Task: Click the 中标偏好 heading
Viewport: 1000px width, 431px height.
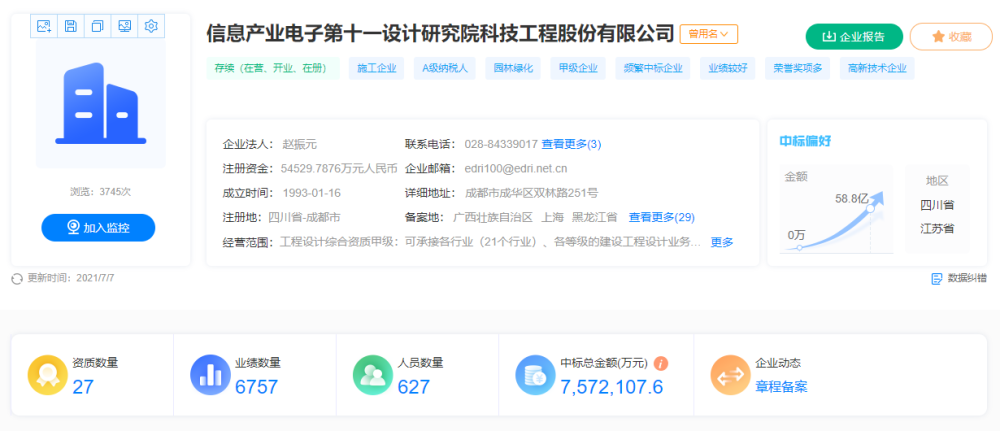Action: coord(805,141)
